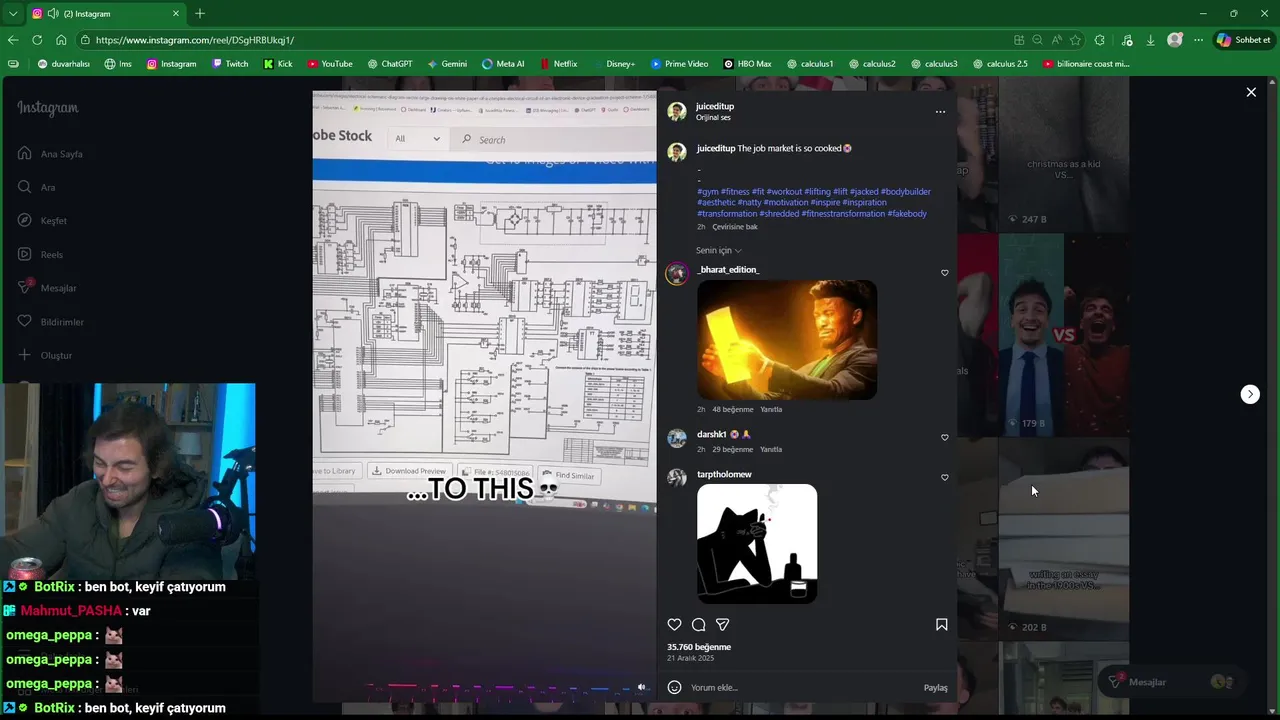Open the Ara search item in sidebar
This screenshot has width=1280, height=720.
[36, 187]
